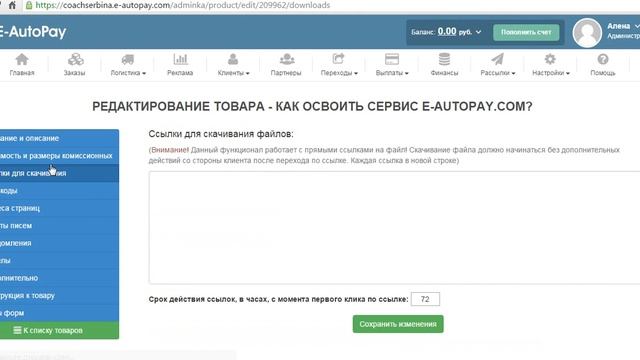
Task: Expand the balance currency dropdown arrow
Action: tap(478, 32)
